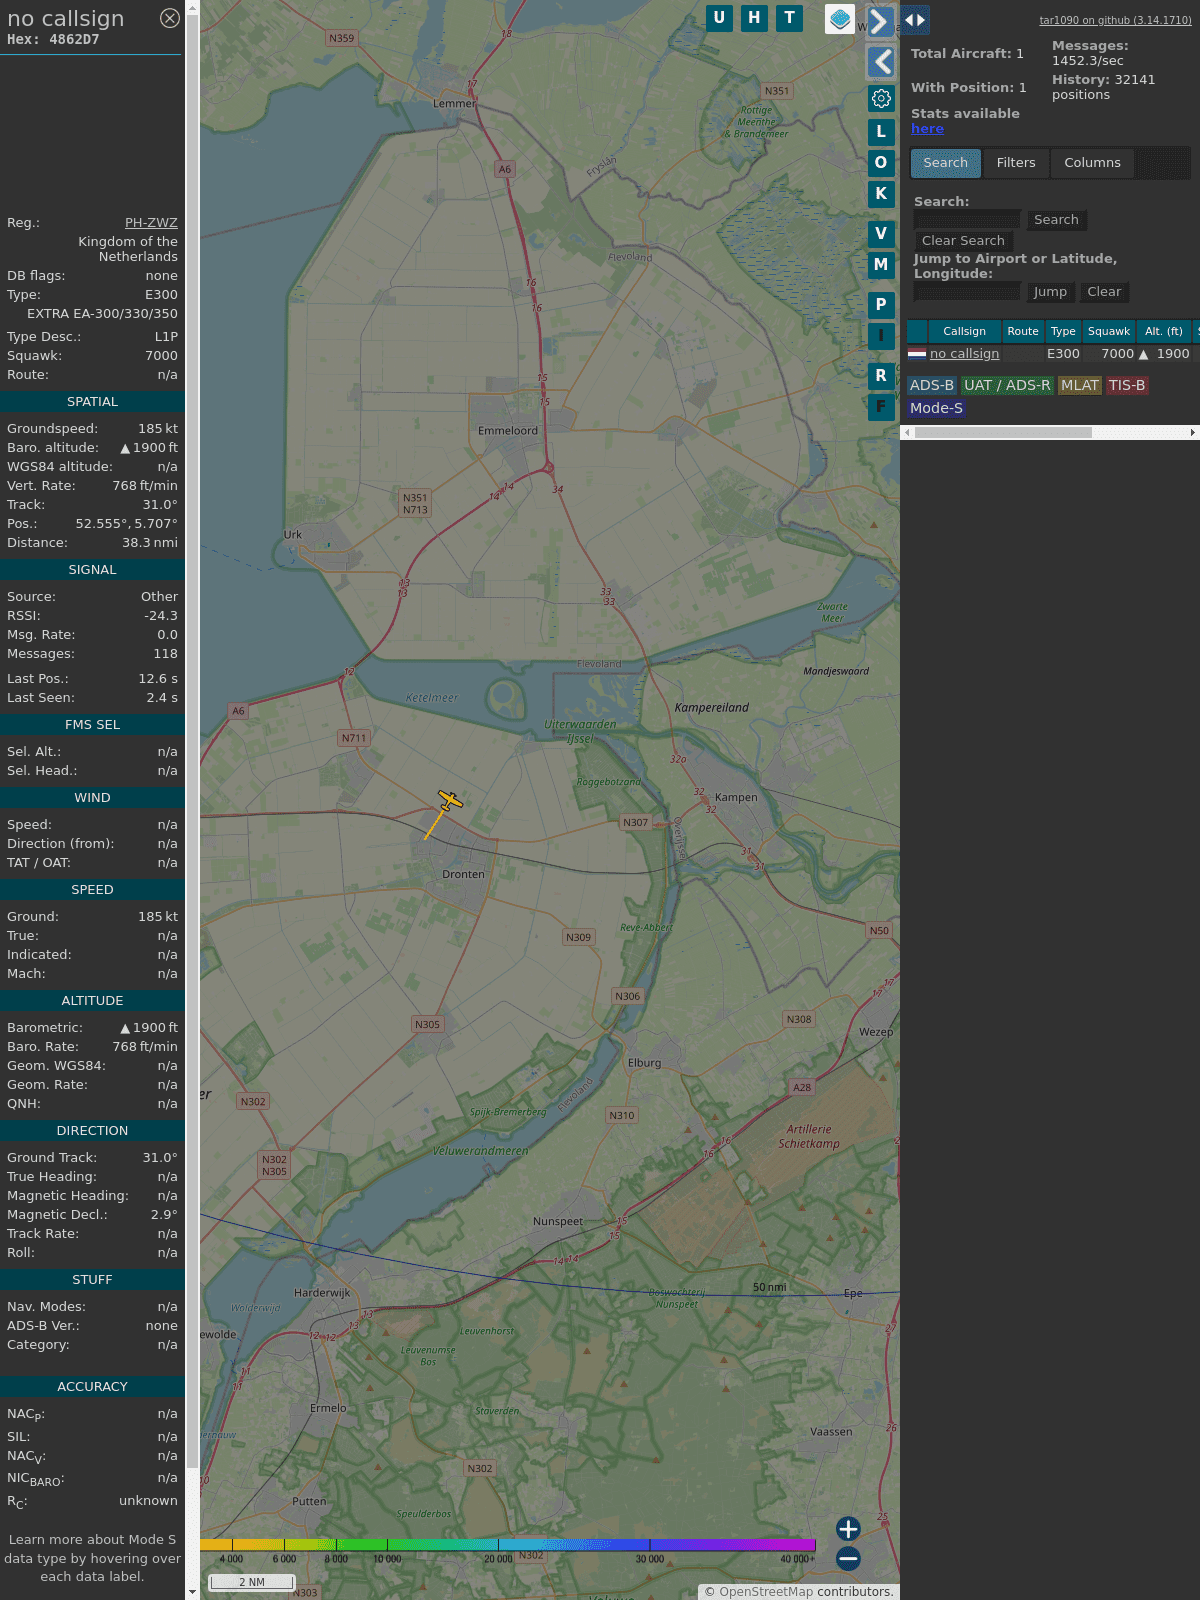Click the Hex: 4862D7 label

pos(53,40)
